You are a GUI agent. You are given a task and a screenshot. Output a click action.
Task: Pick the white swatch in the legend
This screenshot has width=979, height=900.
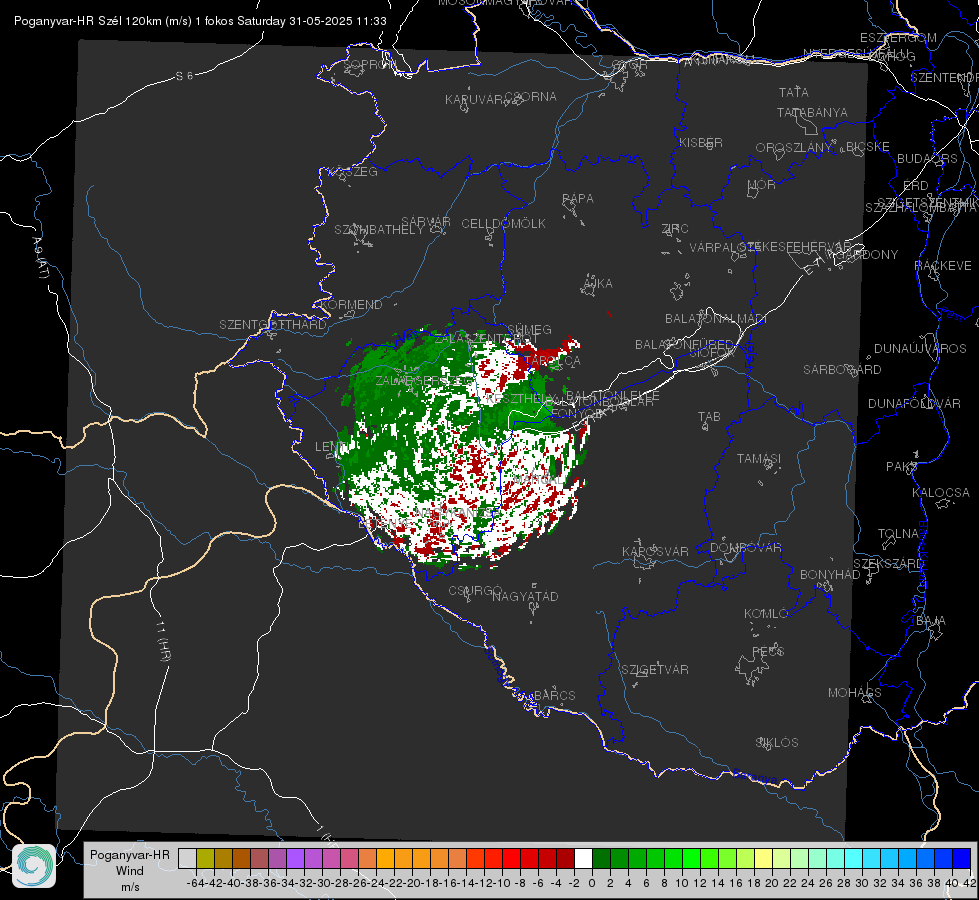(583, 858)
